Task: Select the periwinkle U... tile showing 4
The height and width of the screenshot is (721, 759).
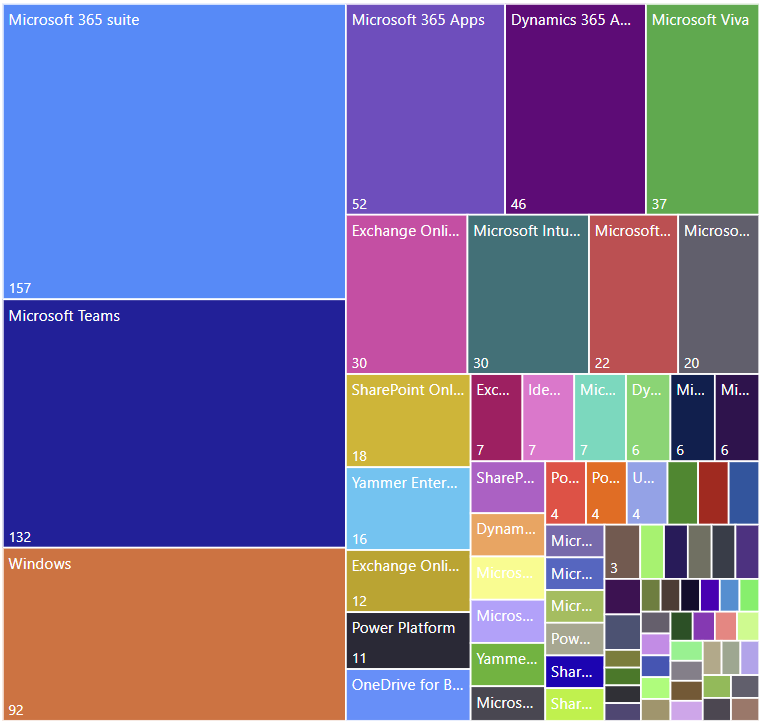Action: click(x=647, y=493)
